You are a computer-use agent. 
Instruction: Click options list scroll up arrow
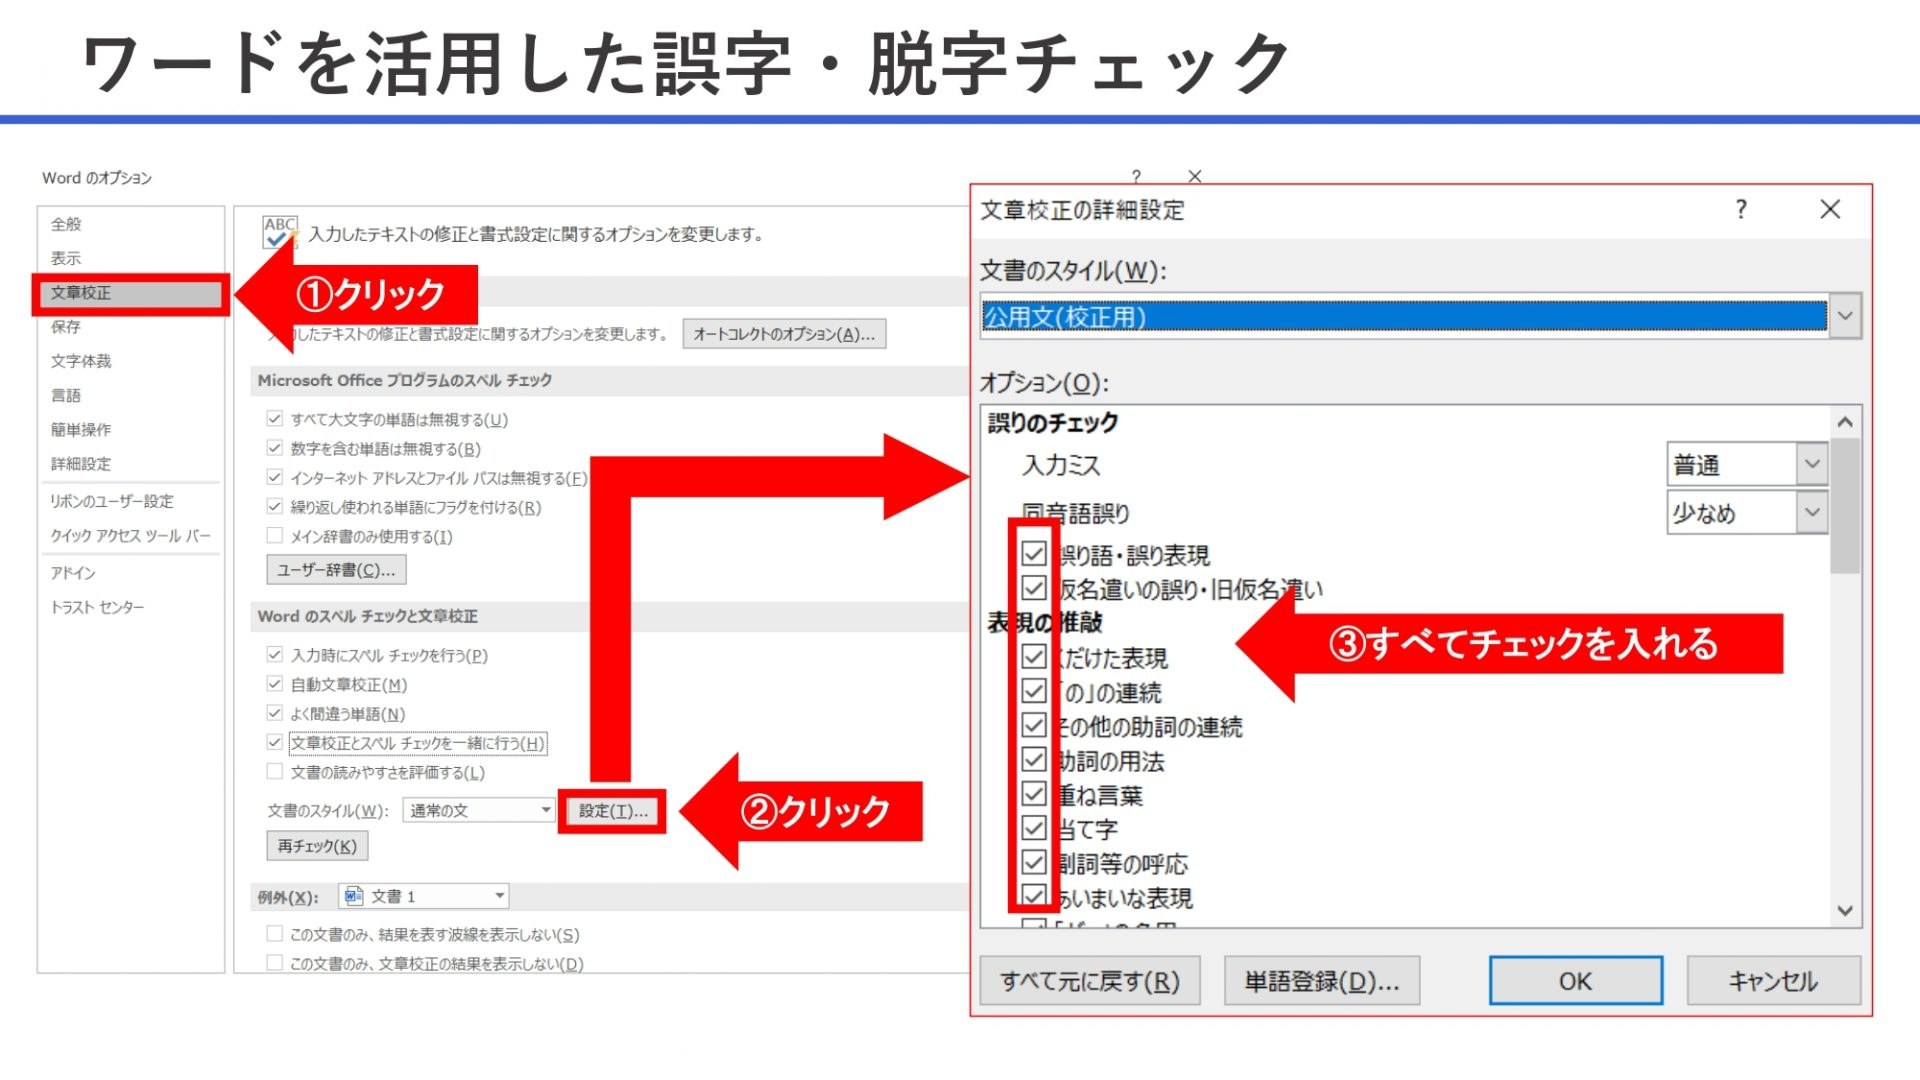click(x=1845, y=422)
